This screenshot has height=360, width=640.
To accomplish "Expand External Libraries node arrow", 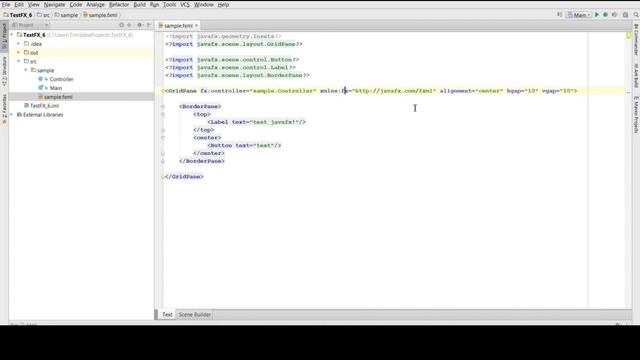I will [12, 115].
